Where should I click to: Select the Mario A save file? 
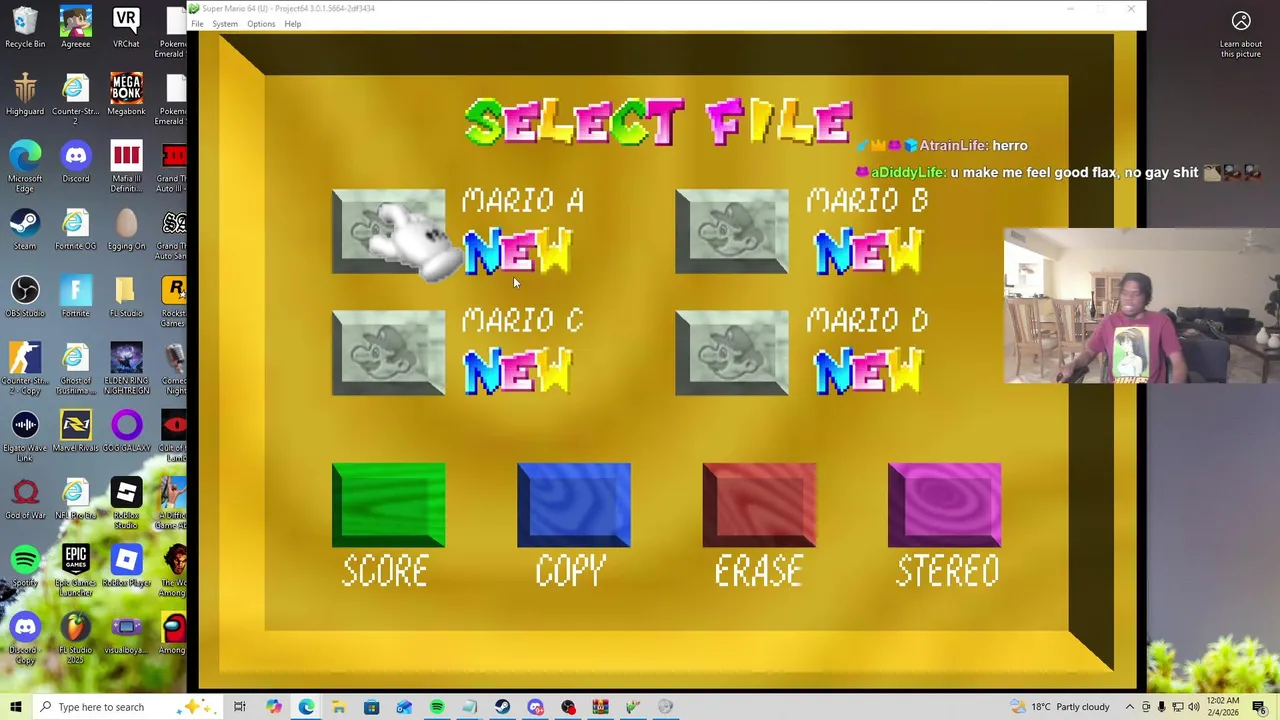[388, 231]
